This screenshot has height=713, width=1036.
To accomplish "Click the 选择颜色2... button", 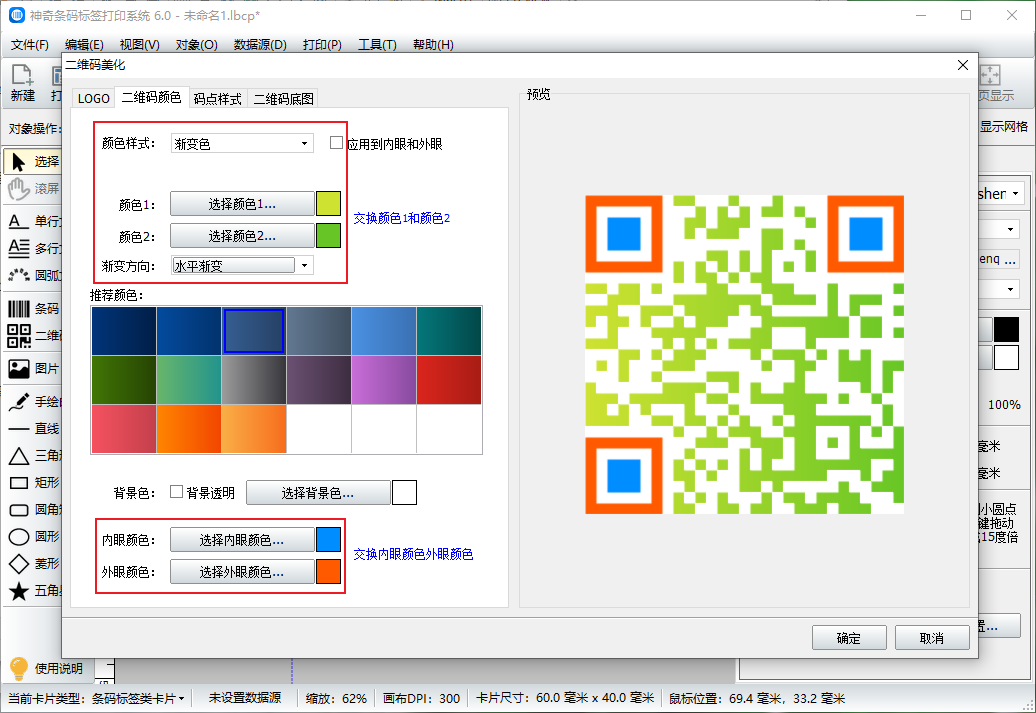I will pos(242,236).
